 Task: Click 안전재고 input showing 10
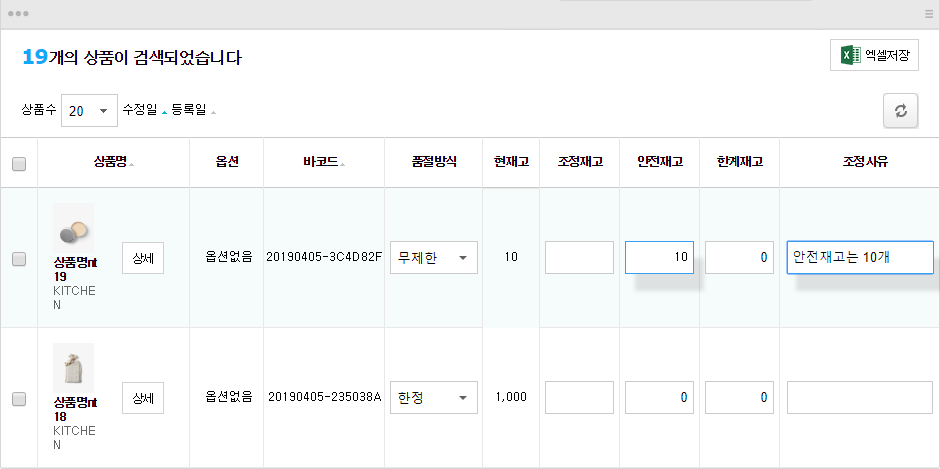click(659, 257)
